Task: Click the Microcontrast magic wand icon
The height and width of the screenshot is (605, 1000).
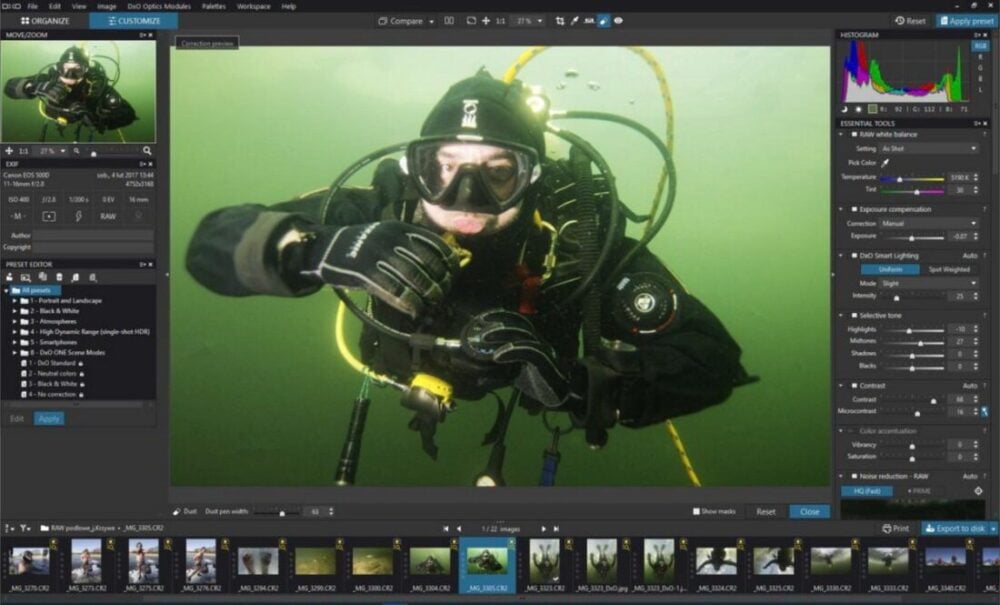Action: coord(985,412)
